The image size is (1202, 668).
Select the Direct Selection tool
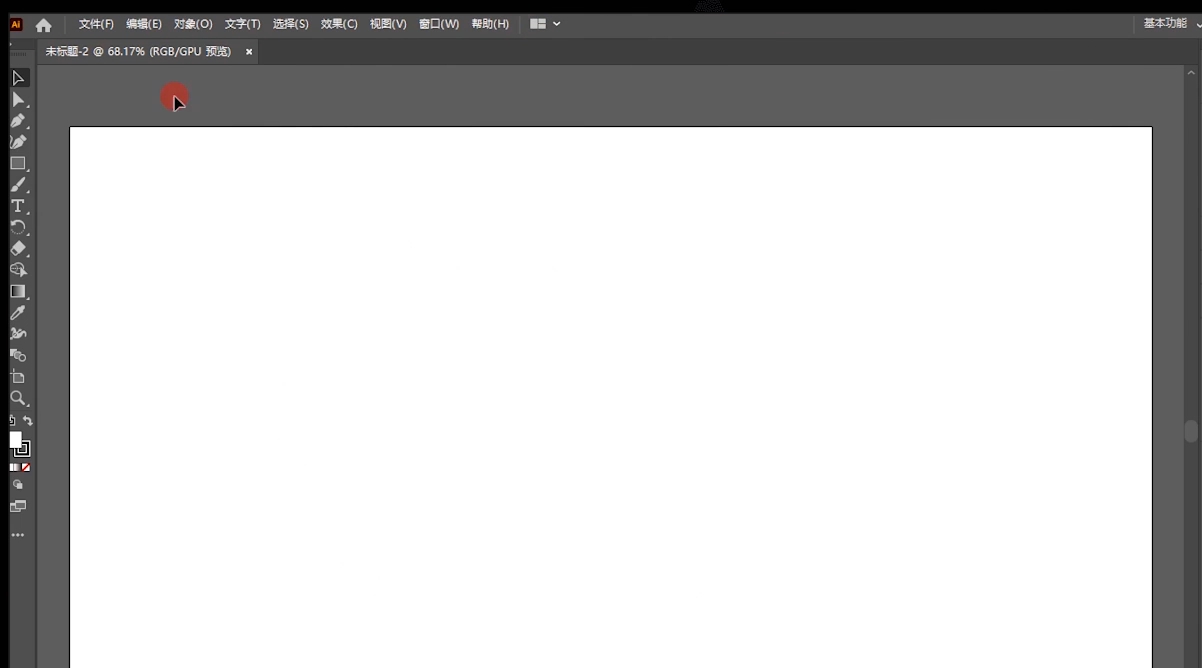(17, 99)
